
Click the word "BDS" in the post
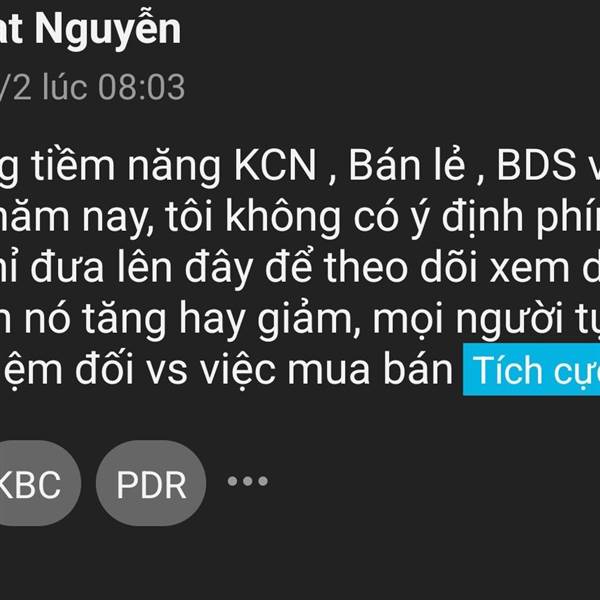536,166
